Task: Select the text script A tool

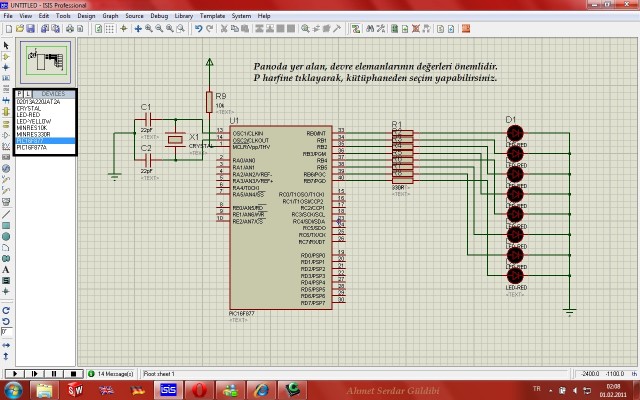Action: click(6, 269)
